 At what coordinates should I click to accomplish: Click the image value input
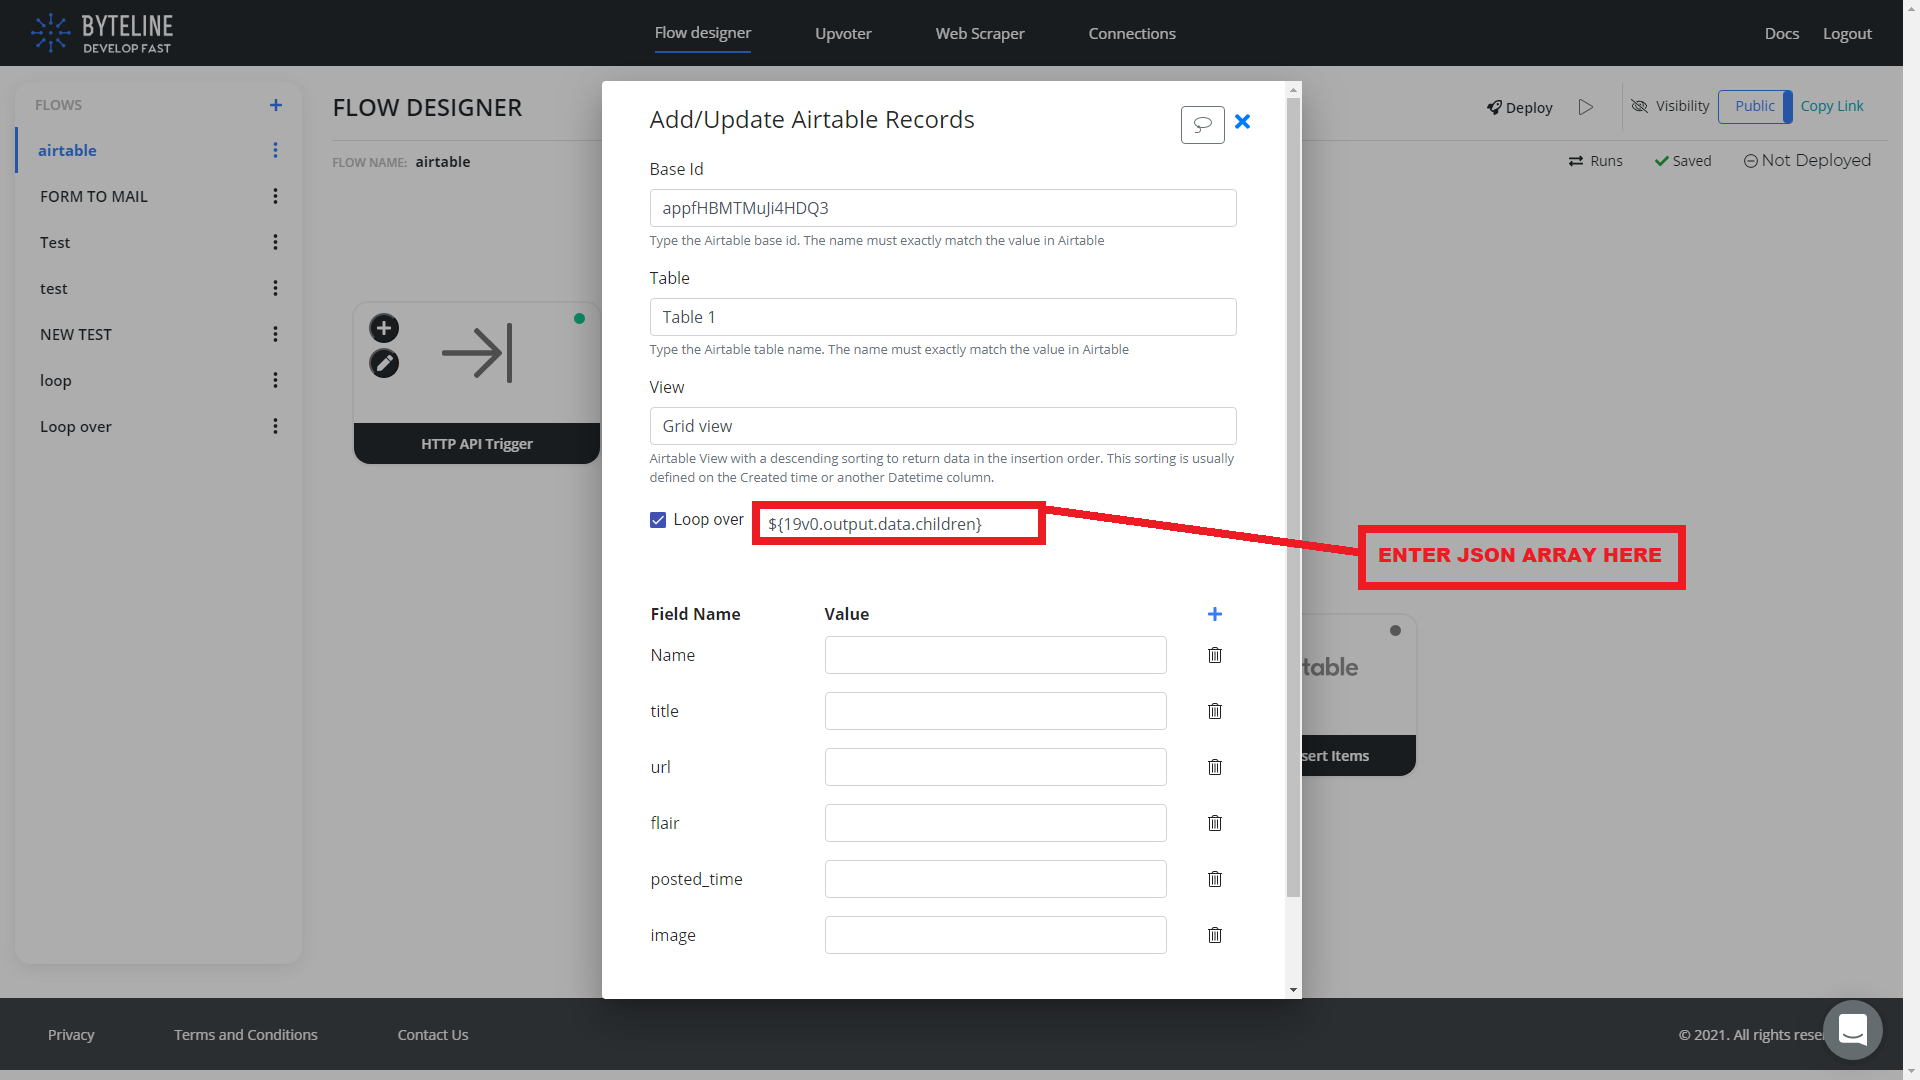[996, 935]
